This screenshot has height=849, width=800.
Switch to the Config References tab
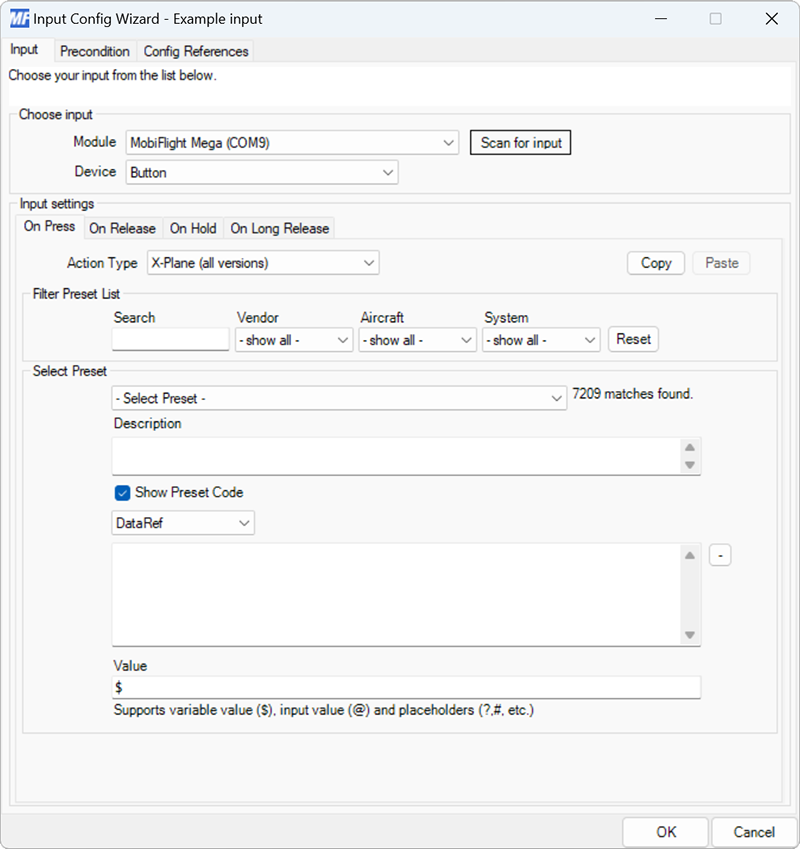[195, 51]
